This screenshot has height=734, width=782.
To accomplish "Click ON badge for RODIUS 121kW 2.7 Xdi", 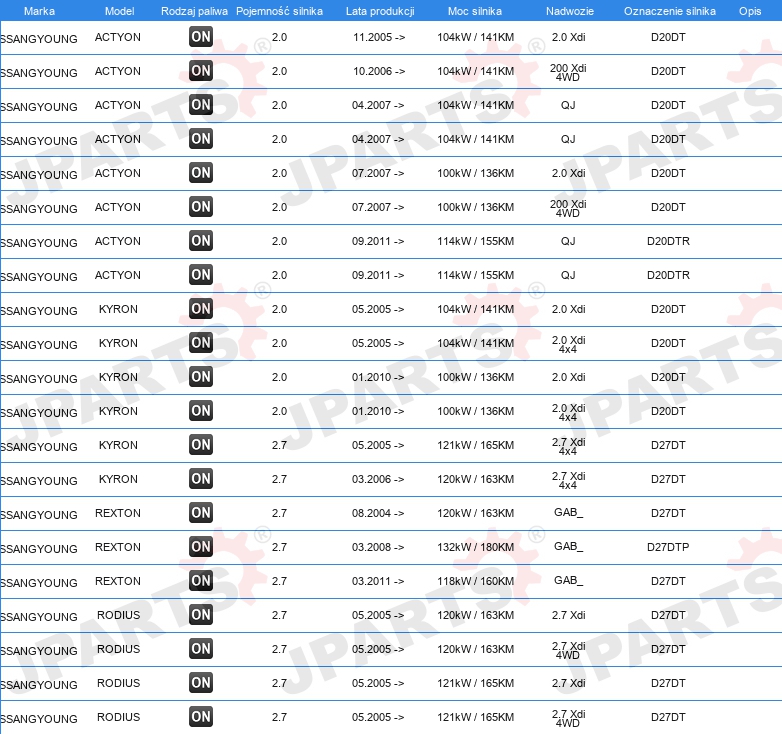I will [201, 683].
